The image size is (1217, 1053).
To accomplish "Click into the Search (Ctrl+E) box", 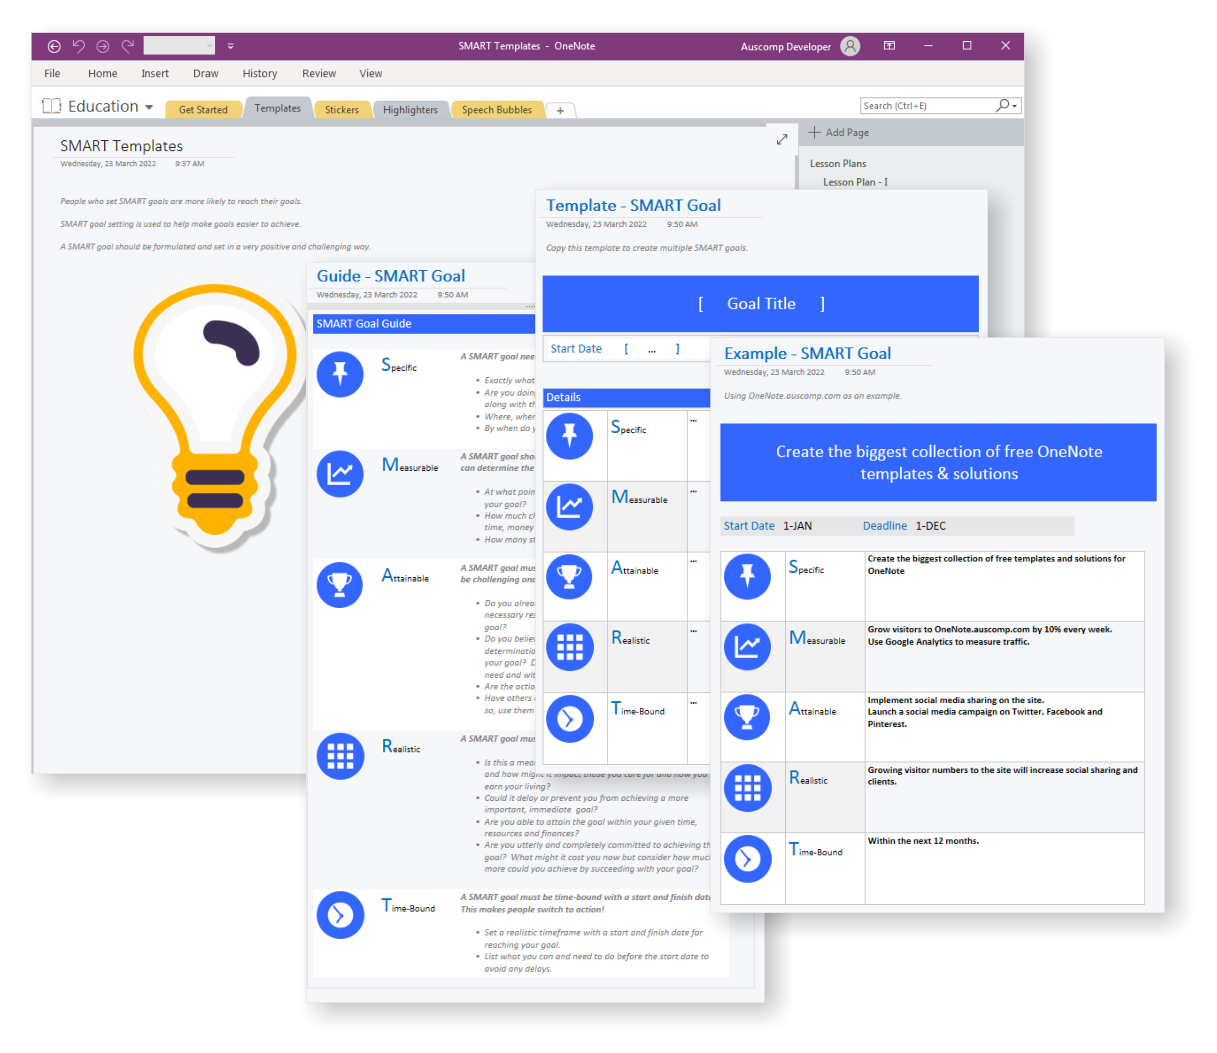I will point(925,106).
